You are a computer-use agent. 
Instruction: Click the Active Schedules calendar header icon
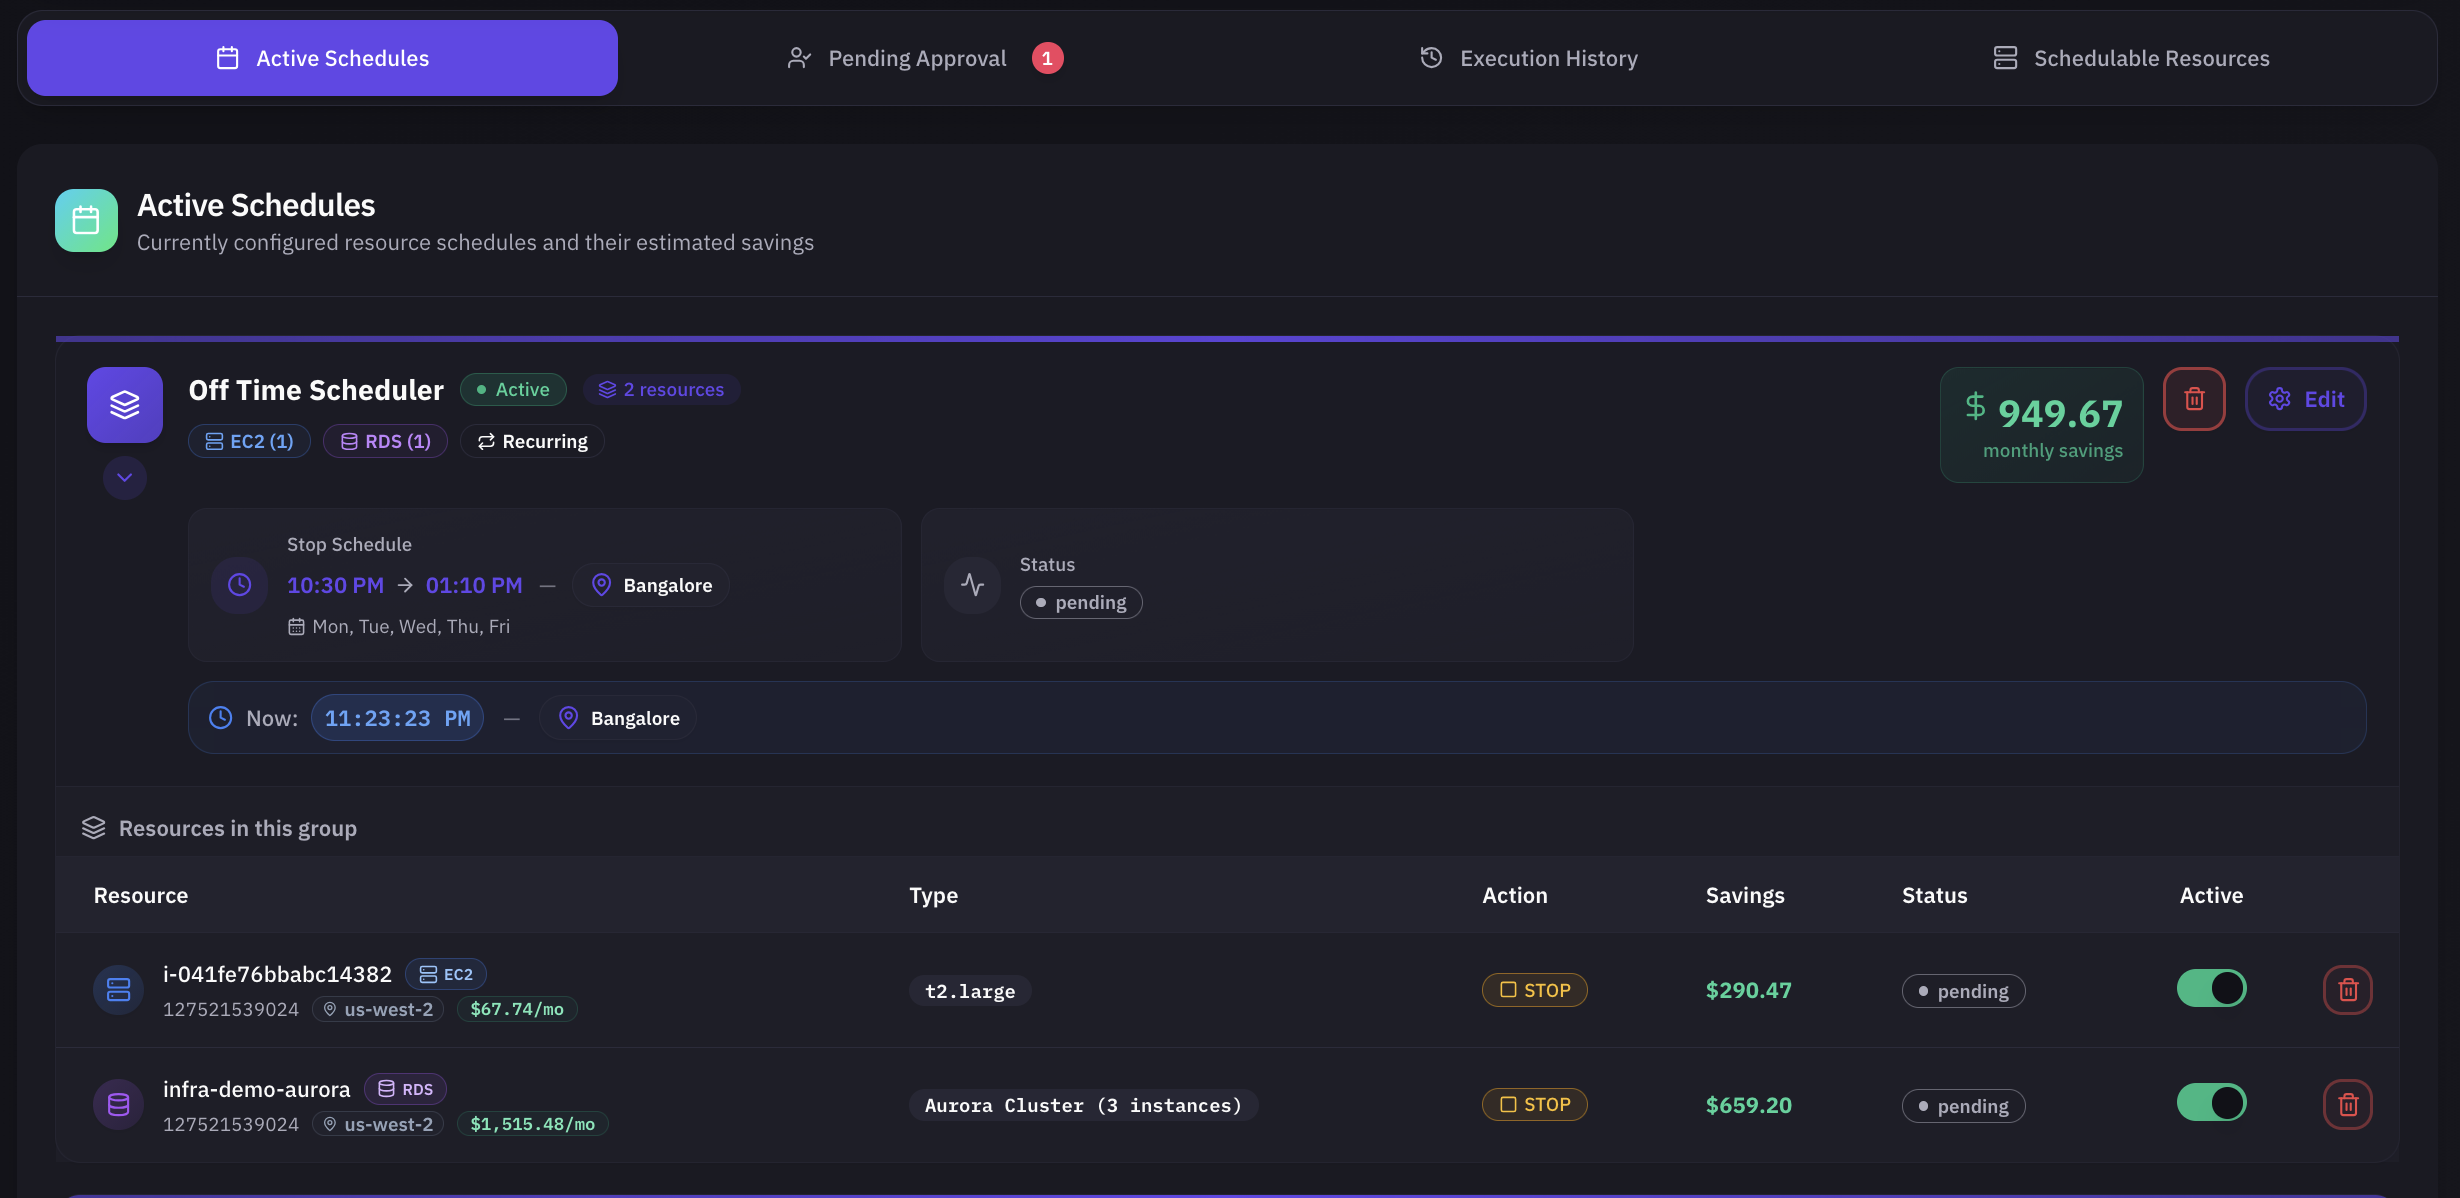(86, 221)
